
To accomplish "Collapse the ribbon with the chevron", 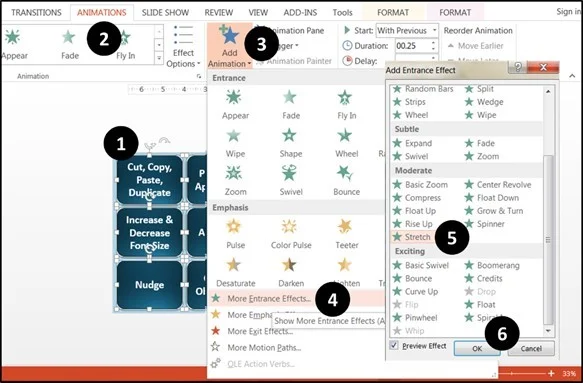I will 572,76.
